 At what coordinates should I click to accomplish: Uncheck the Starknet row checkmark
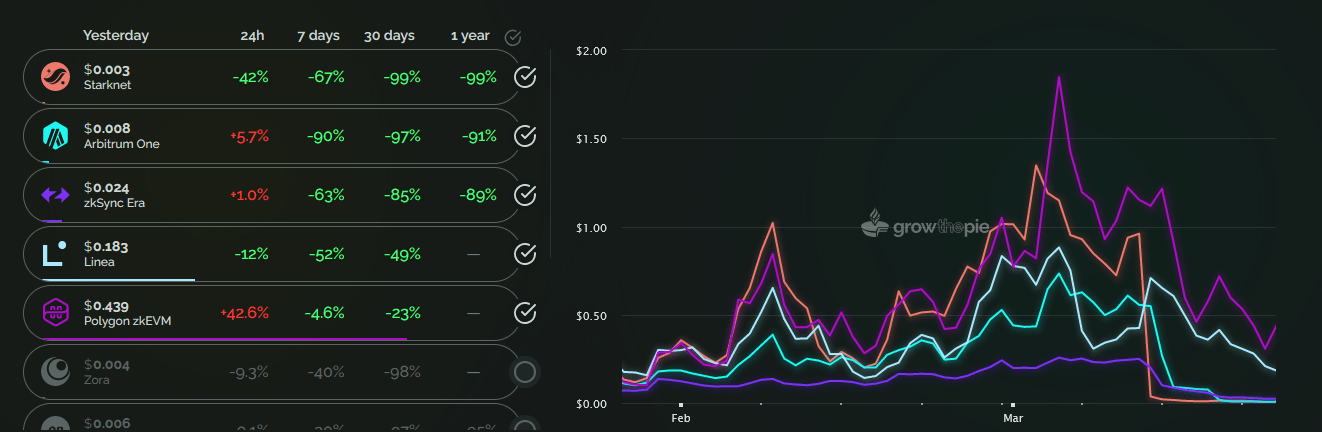[x=525, y=77]
